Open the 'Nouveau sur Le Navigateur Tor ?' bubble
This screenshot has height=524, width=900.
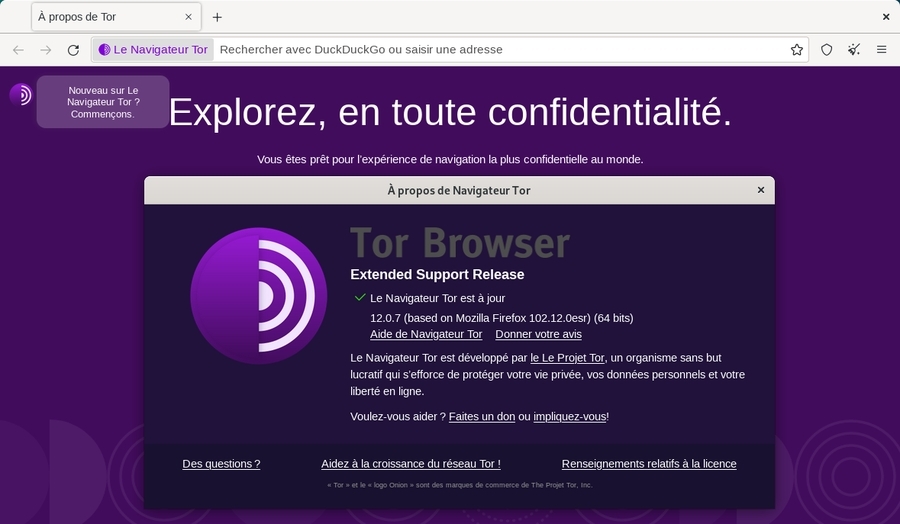[x=103, y=102]
